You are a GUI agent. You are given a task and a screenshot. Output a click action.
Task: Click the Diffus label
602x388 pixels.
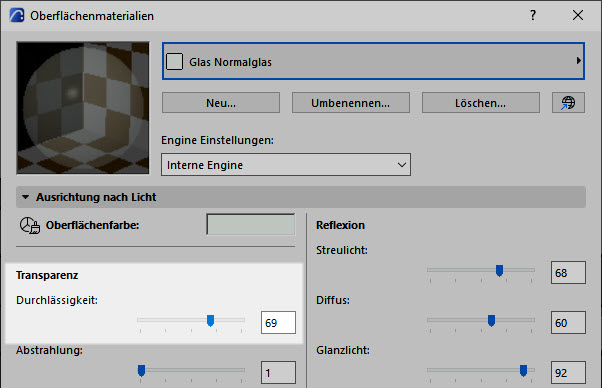pos(333,300)
